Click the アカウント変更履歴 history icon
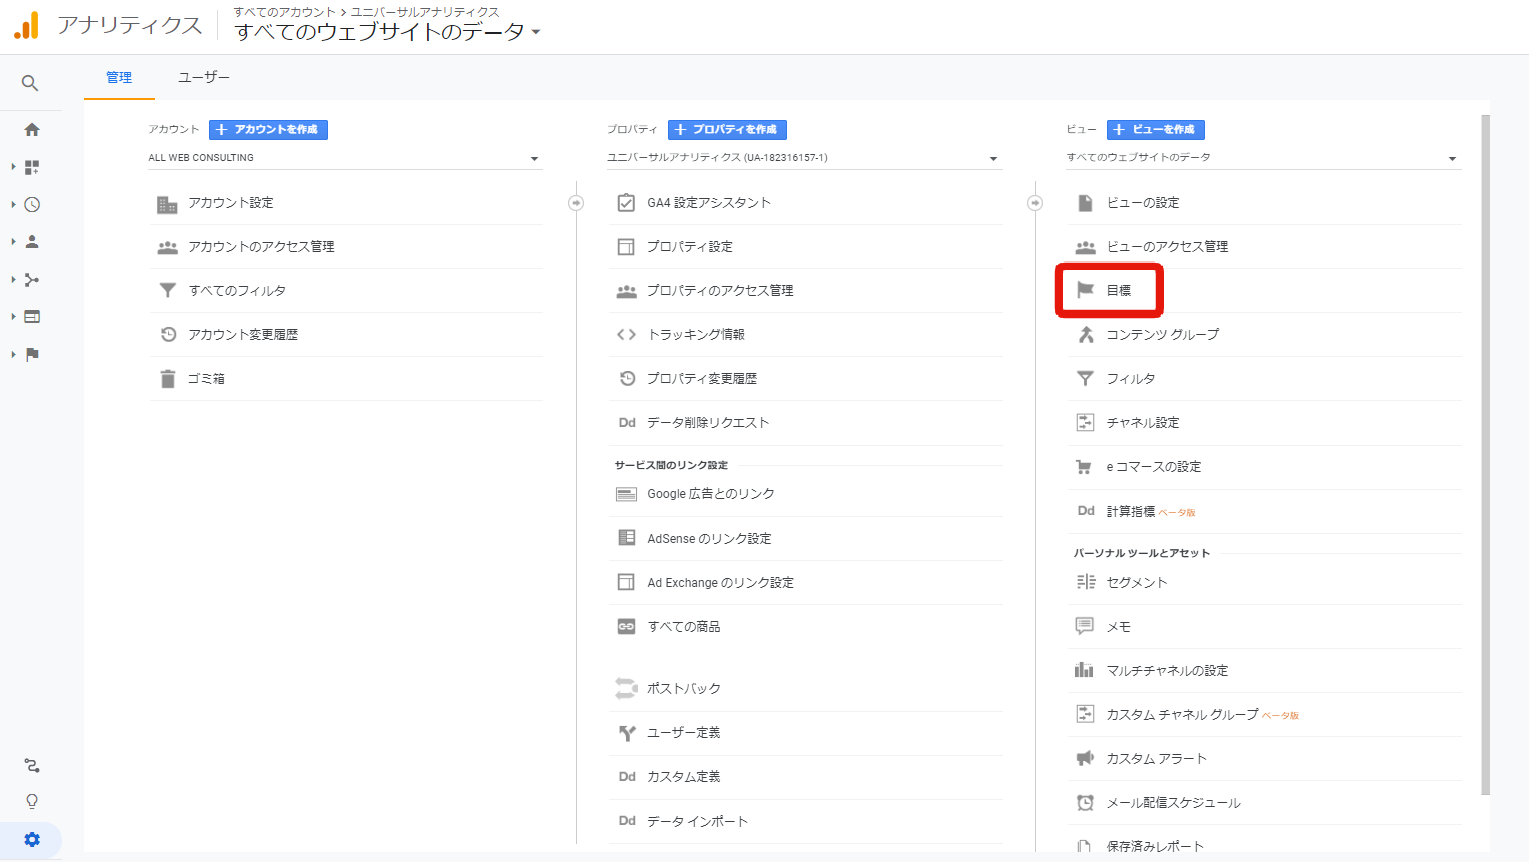This screenshot has width=1529, height=862. click(168, 334)
